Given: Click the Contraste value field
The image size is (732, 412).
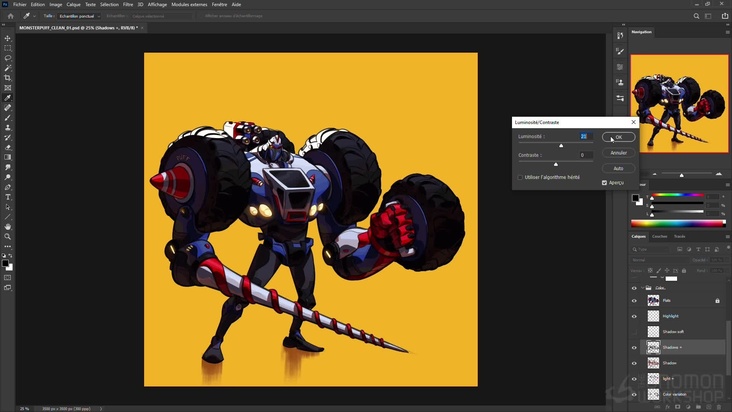Looking at the screenshot, I should click(x=586, y=155).
